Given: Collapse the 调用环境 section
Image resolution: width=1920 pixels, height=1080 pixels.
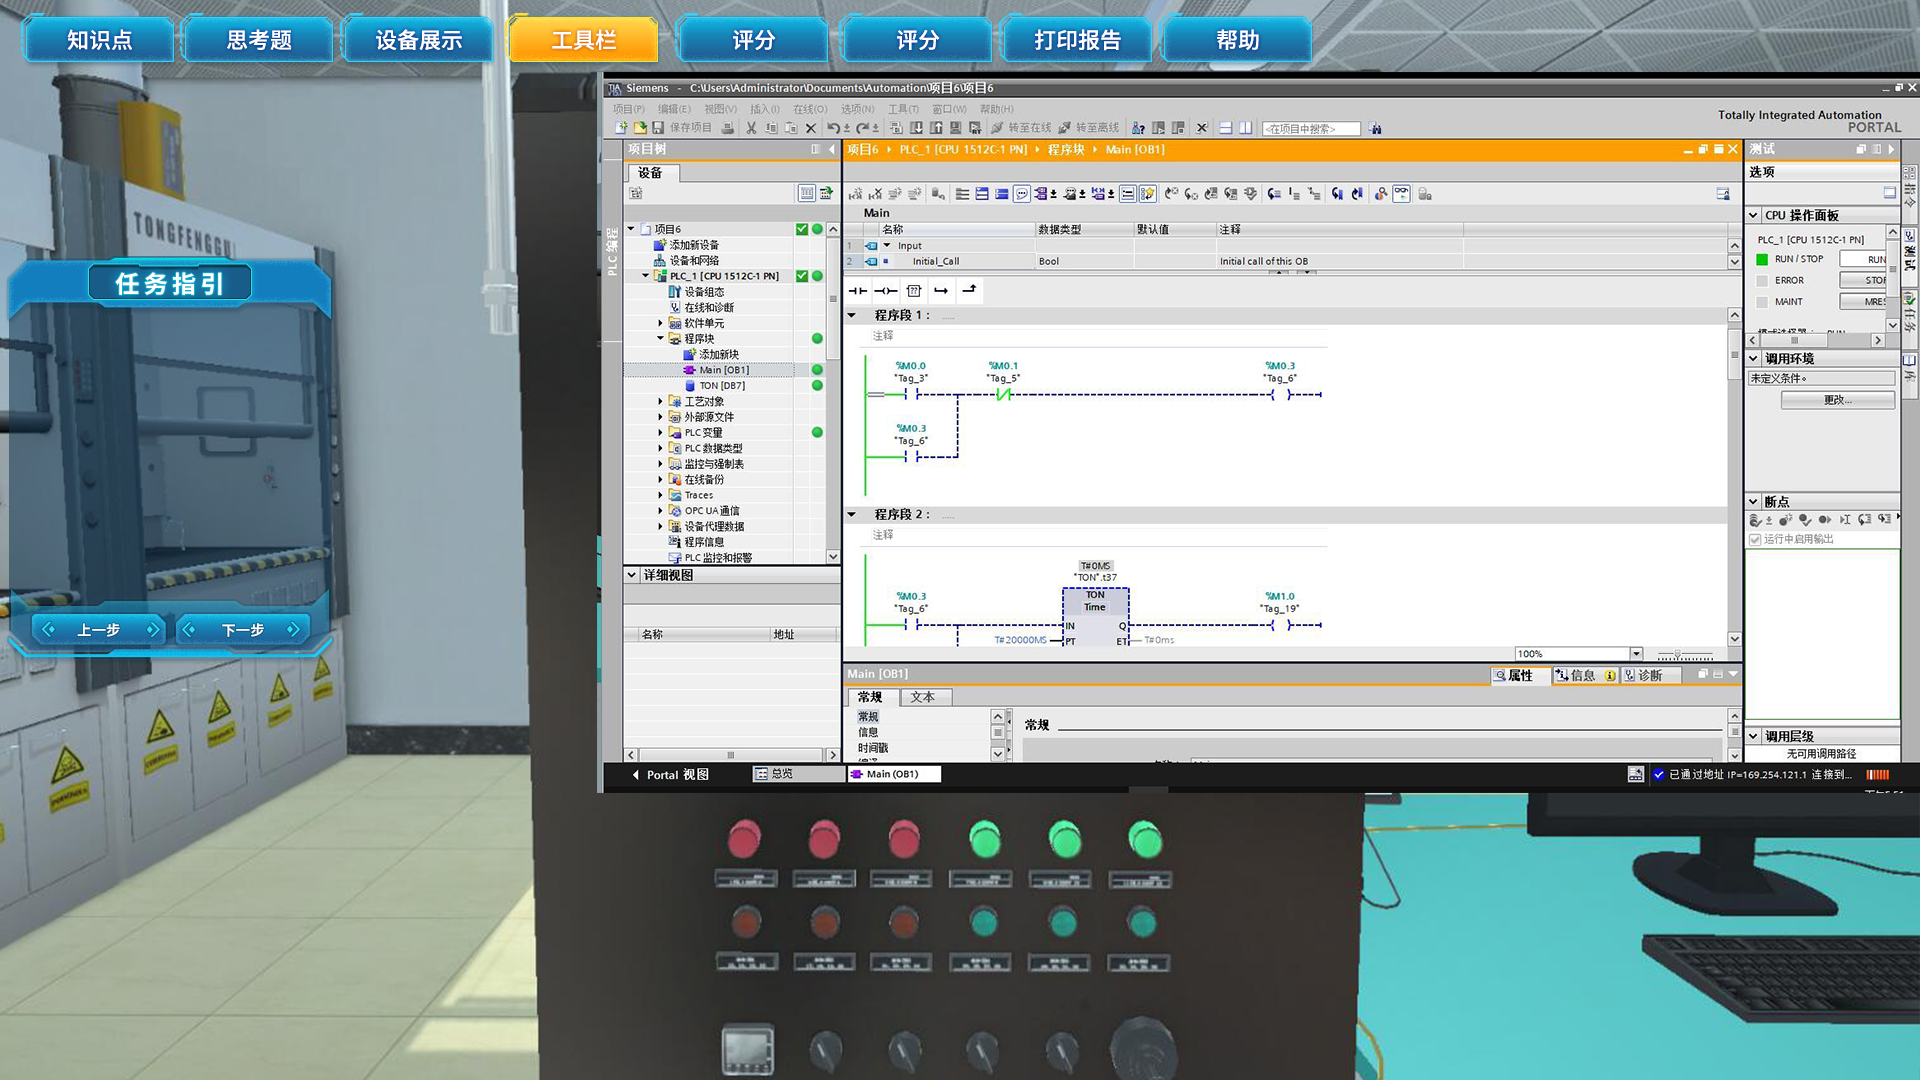Looking at the screenshot, I should tap(1754, 358).
